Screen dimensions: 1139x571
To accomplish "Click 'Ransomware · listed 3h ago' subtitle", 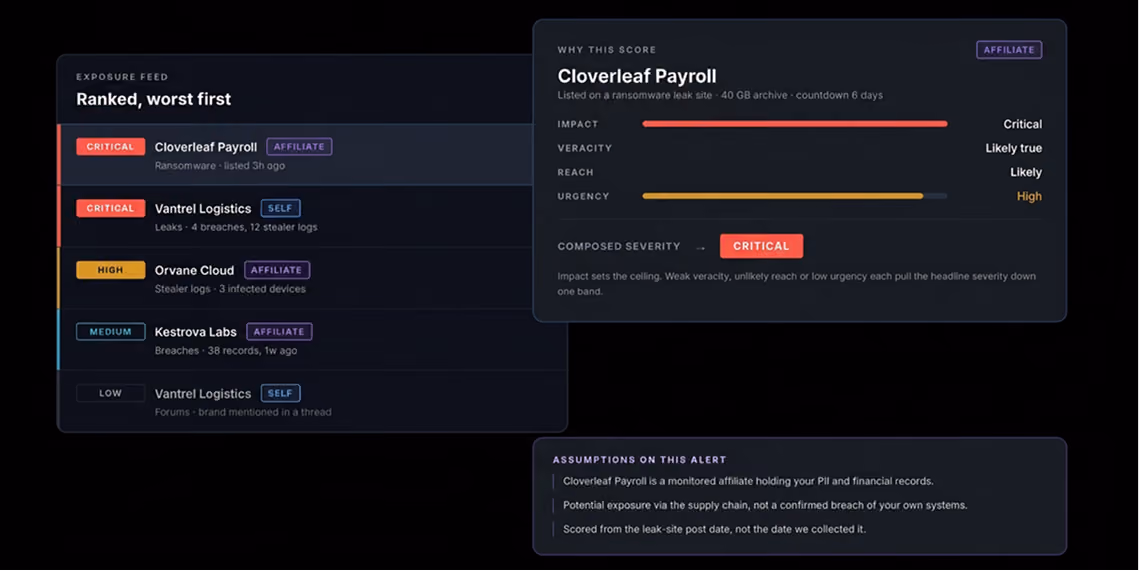I will pyautogui.click(x=219, y=166).
